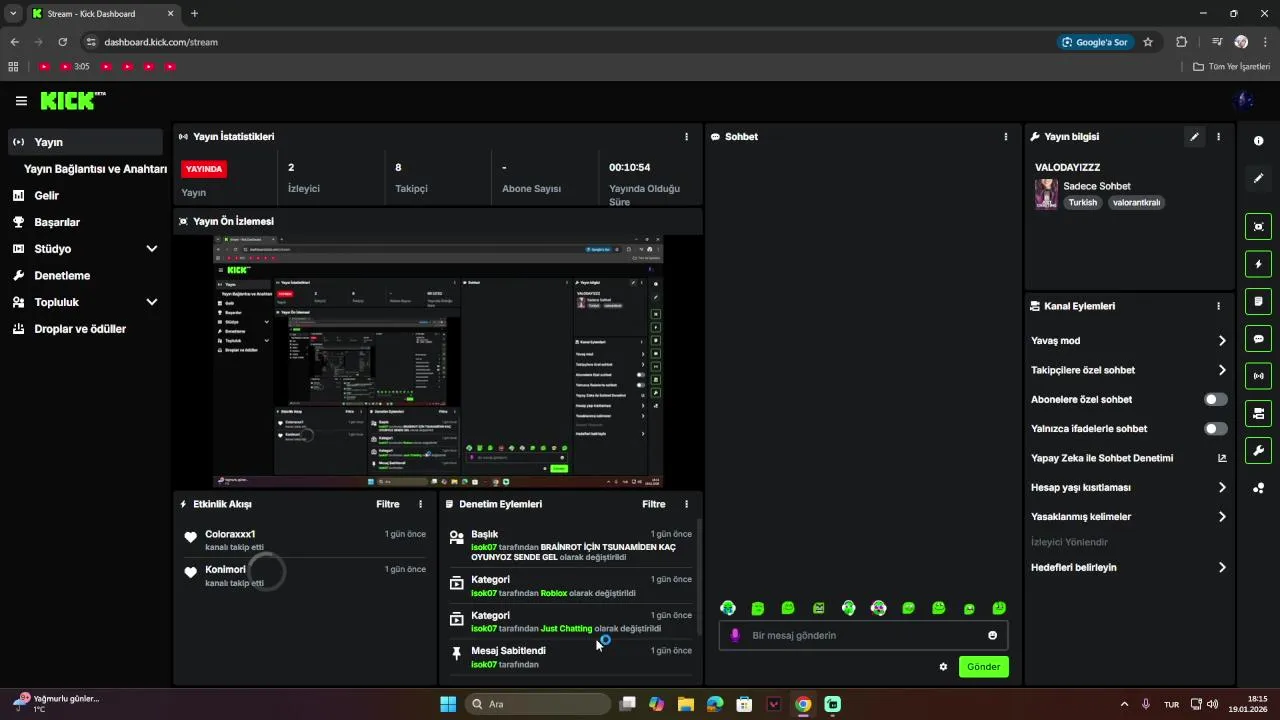Screen dimensions: 1280x720
Task: Toggle the broadcast signal panel icon in right rail
Action: [x=1258, y=376]
